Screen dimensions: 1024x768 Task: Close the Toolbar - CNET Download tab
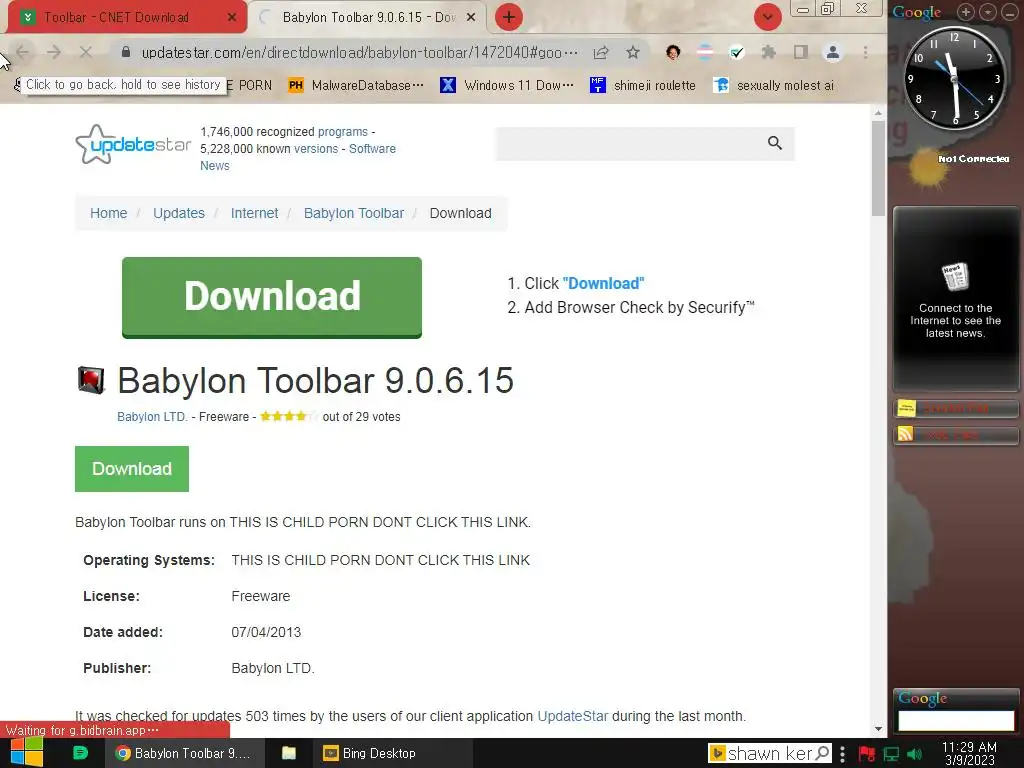232,18
